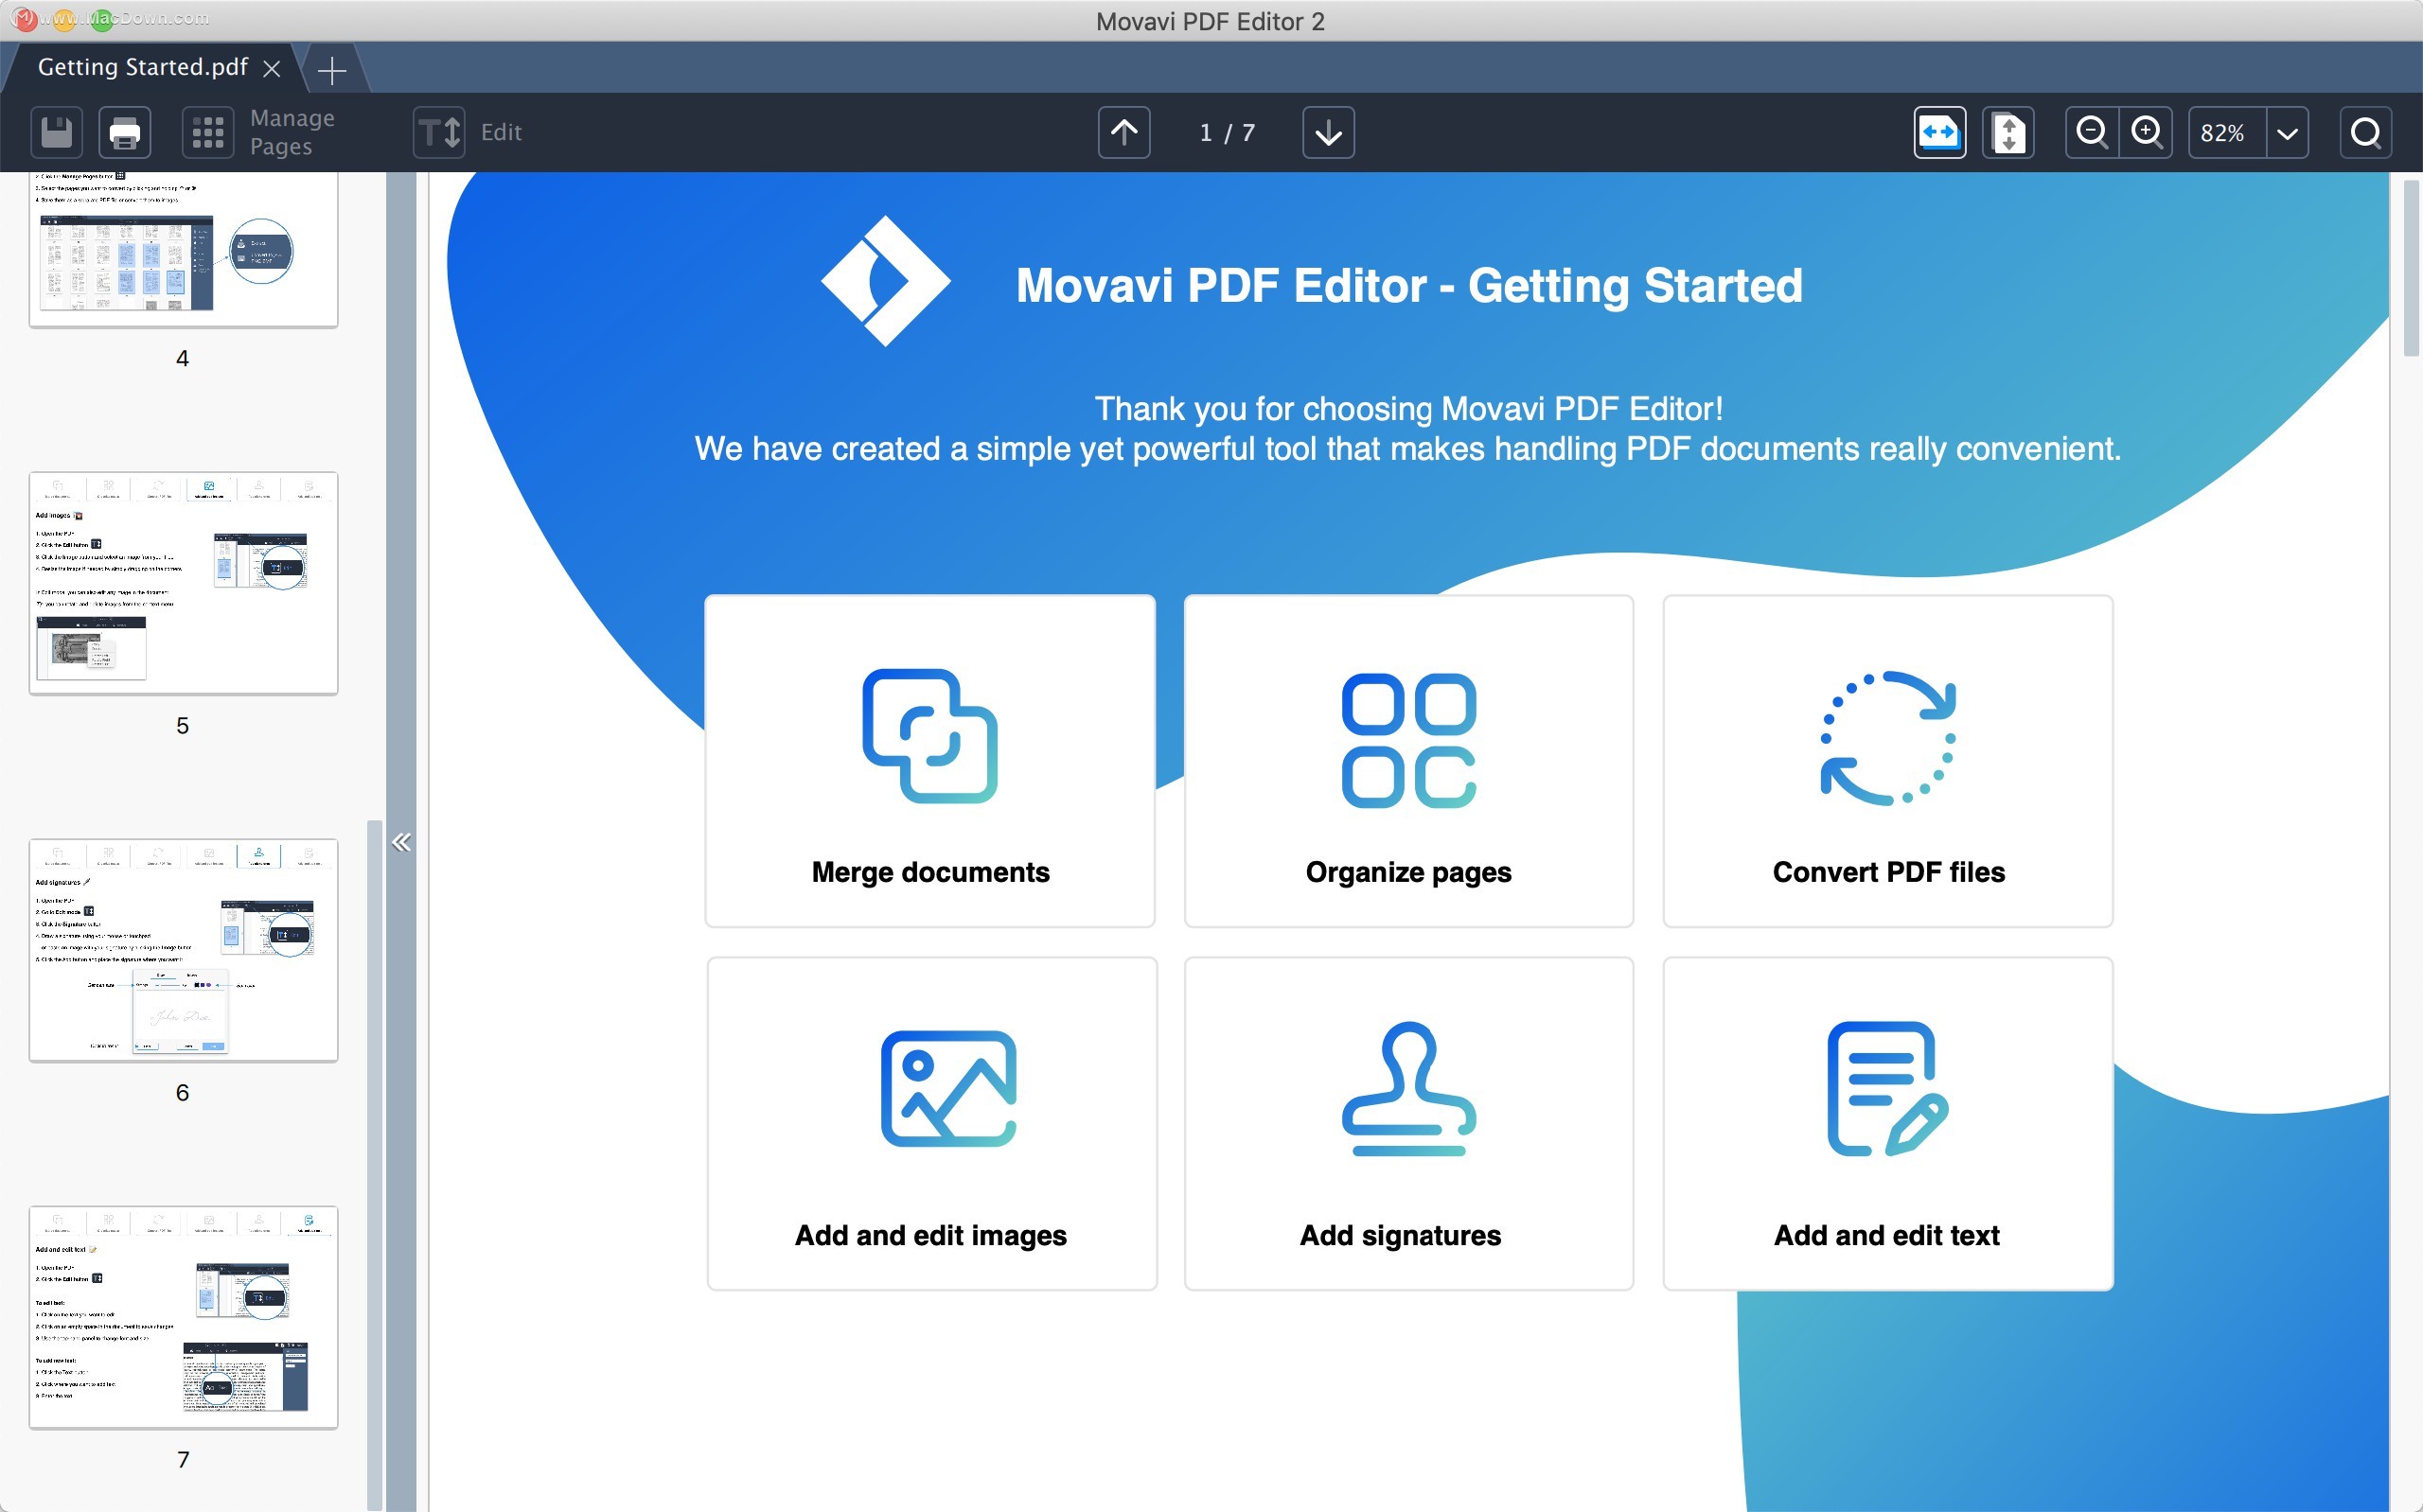
Task: Select page 5 thumbnail
Action: click(184, 583)
